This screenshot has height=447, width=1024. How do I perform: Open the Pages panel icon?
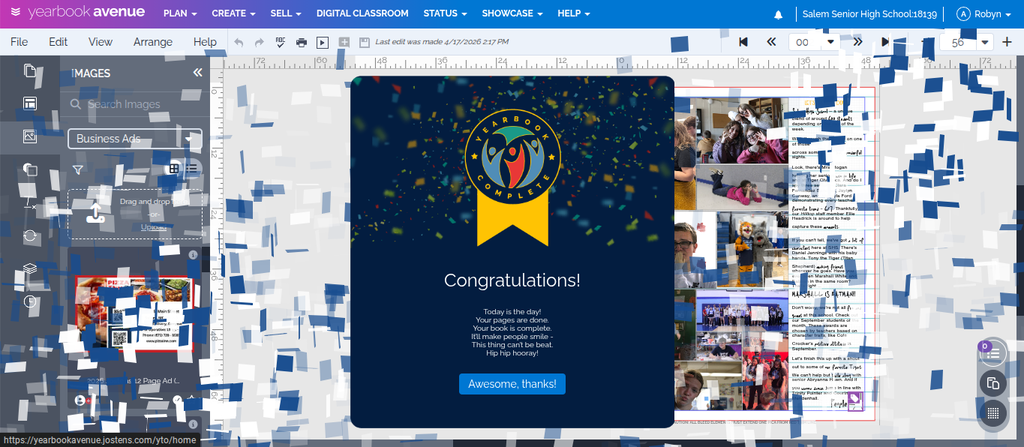(x=29, y=71)
